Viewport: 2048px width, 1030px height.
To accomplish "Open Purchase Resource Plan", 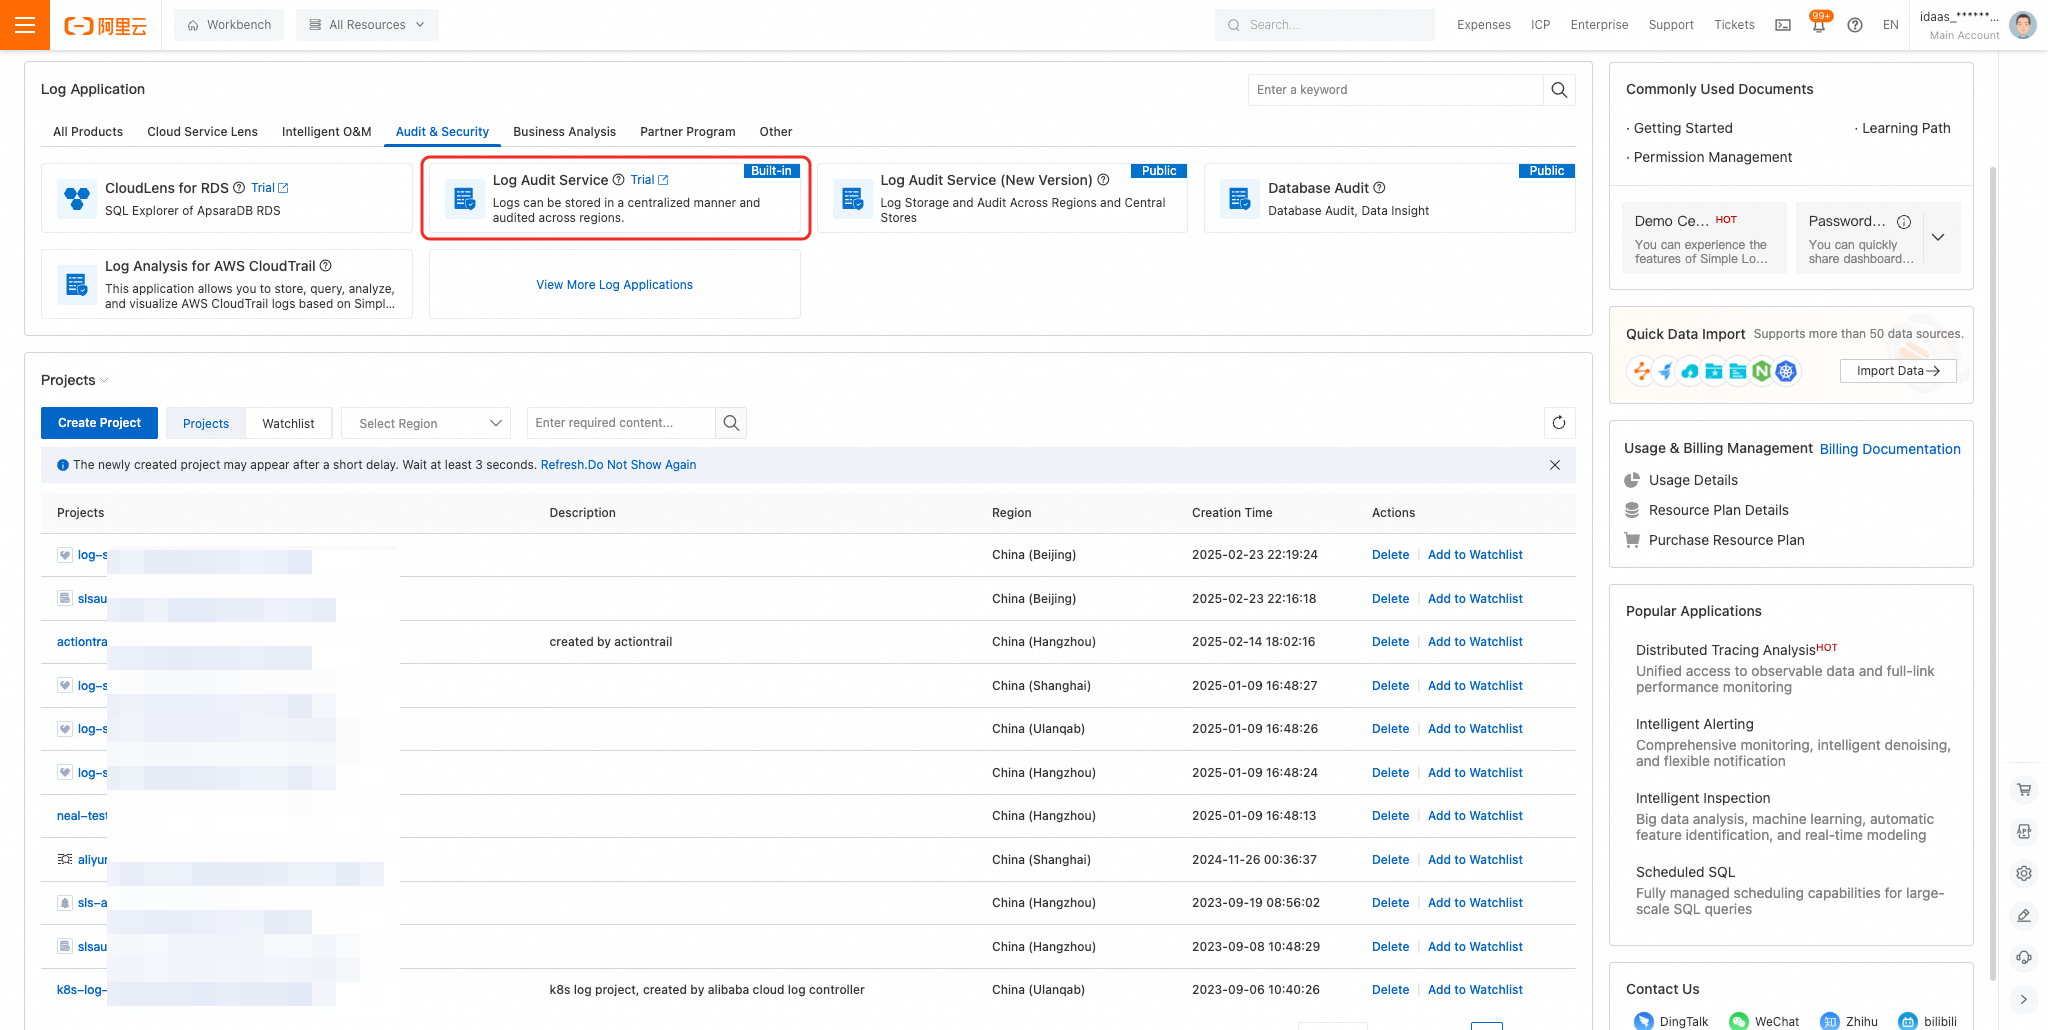I will 1727,540.
